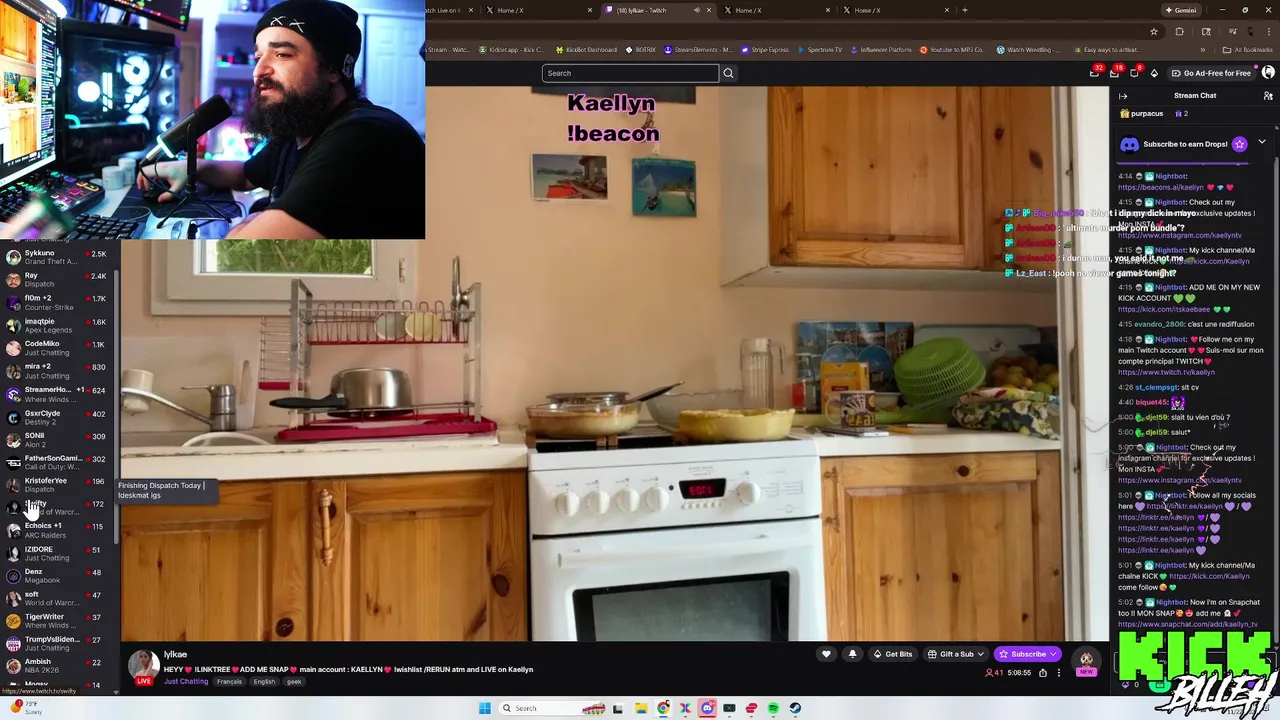Open the chat community users icon
The width and height of the screenshot is (1280, 720).
tap(1268, 96)
